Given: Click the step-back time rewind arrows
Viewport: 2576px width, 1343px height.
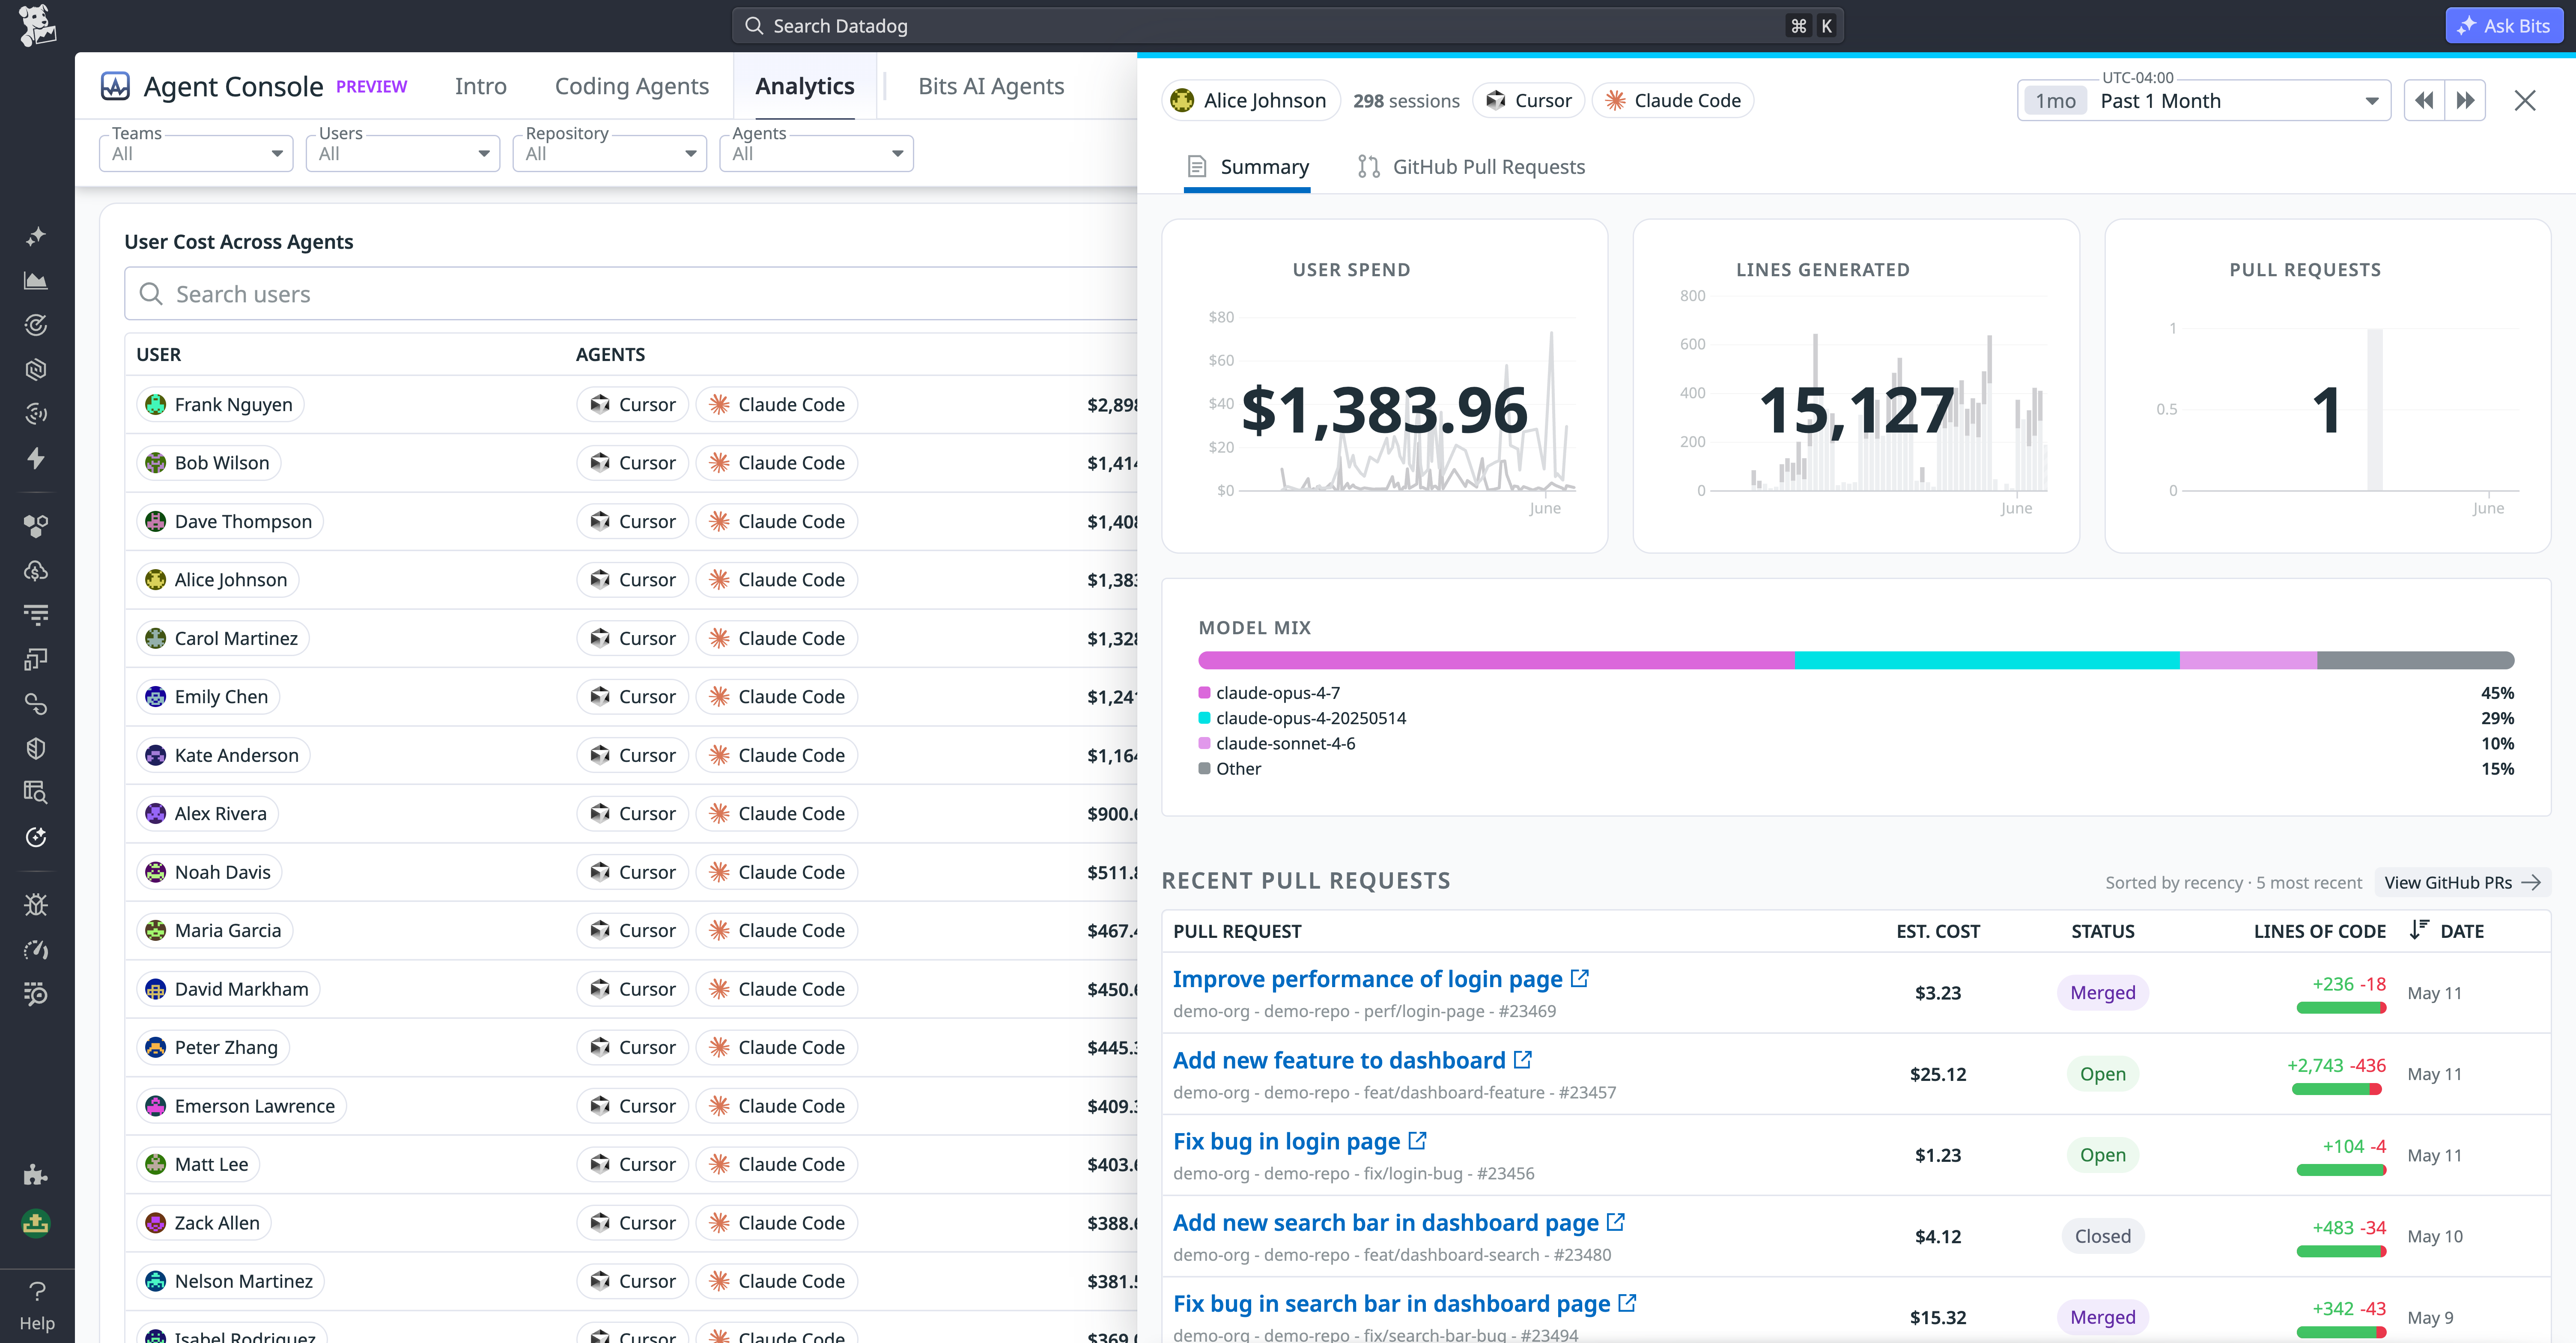Looking at the screenshot, I should point(2424,100).
